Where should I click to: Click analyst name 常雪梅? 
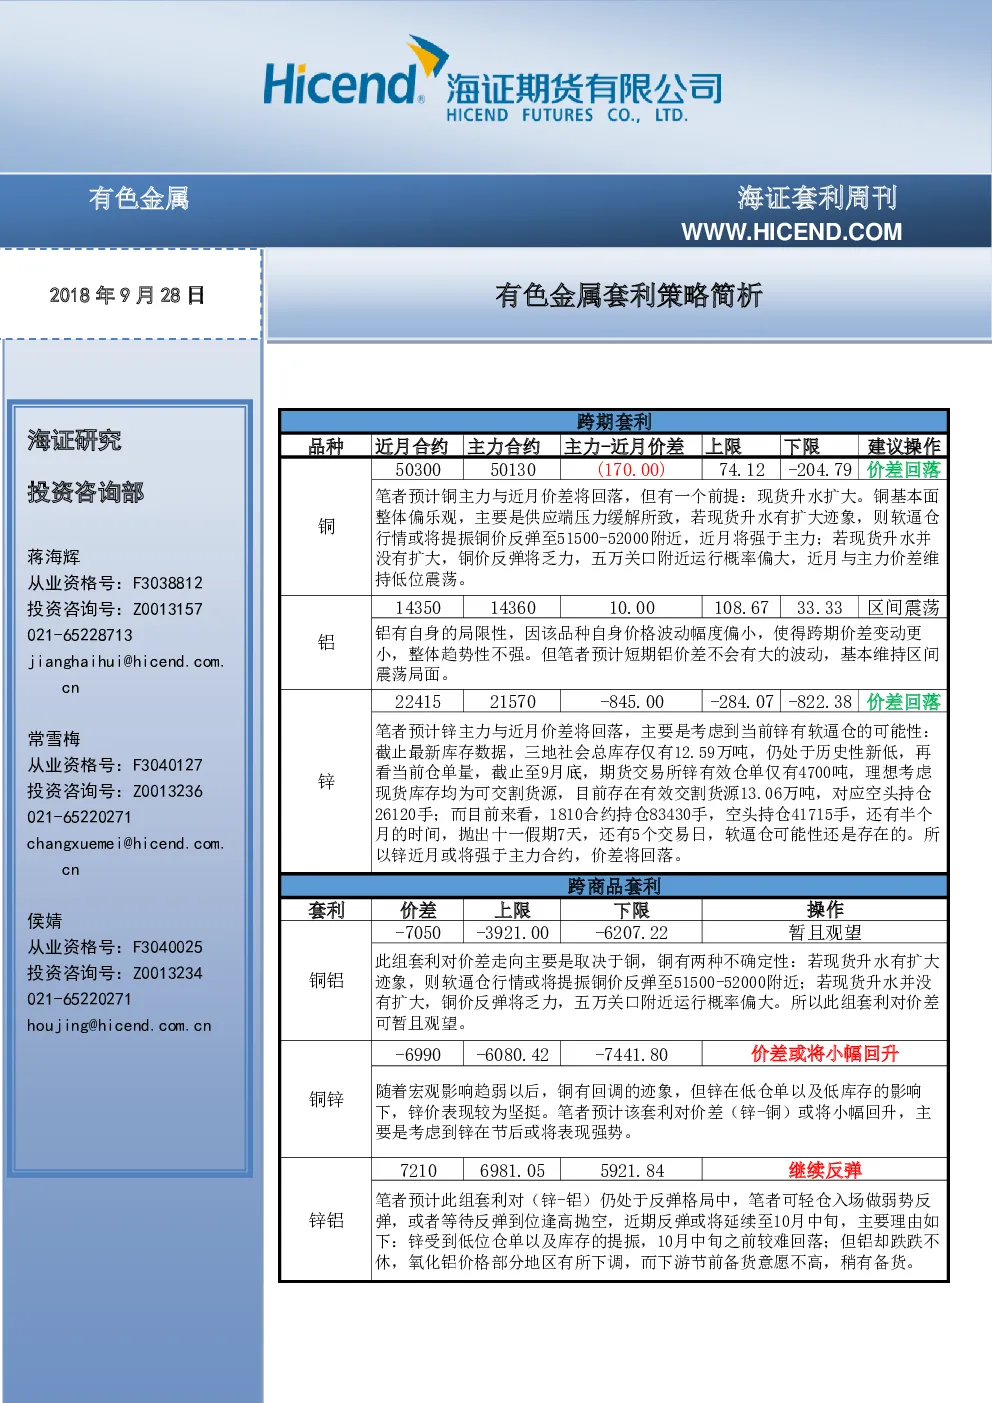(x=54, y=739)
